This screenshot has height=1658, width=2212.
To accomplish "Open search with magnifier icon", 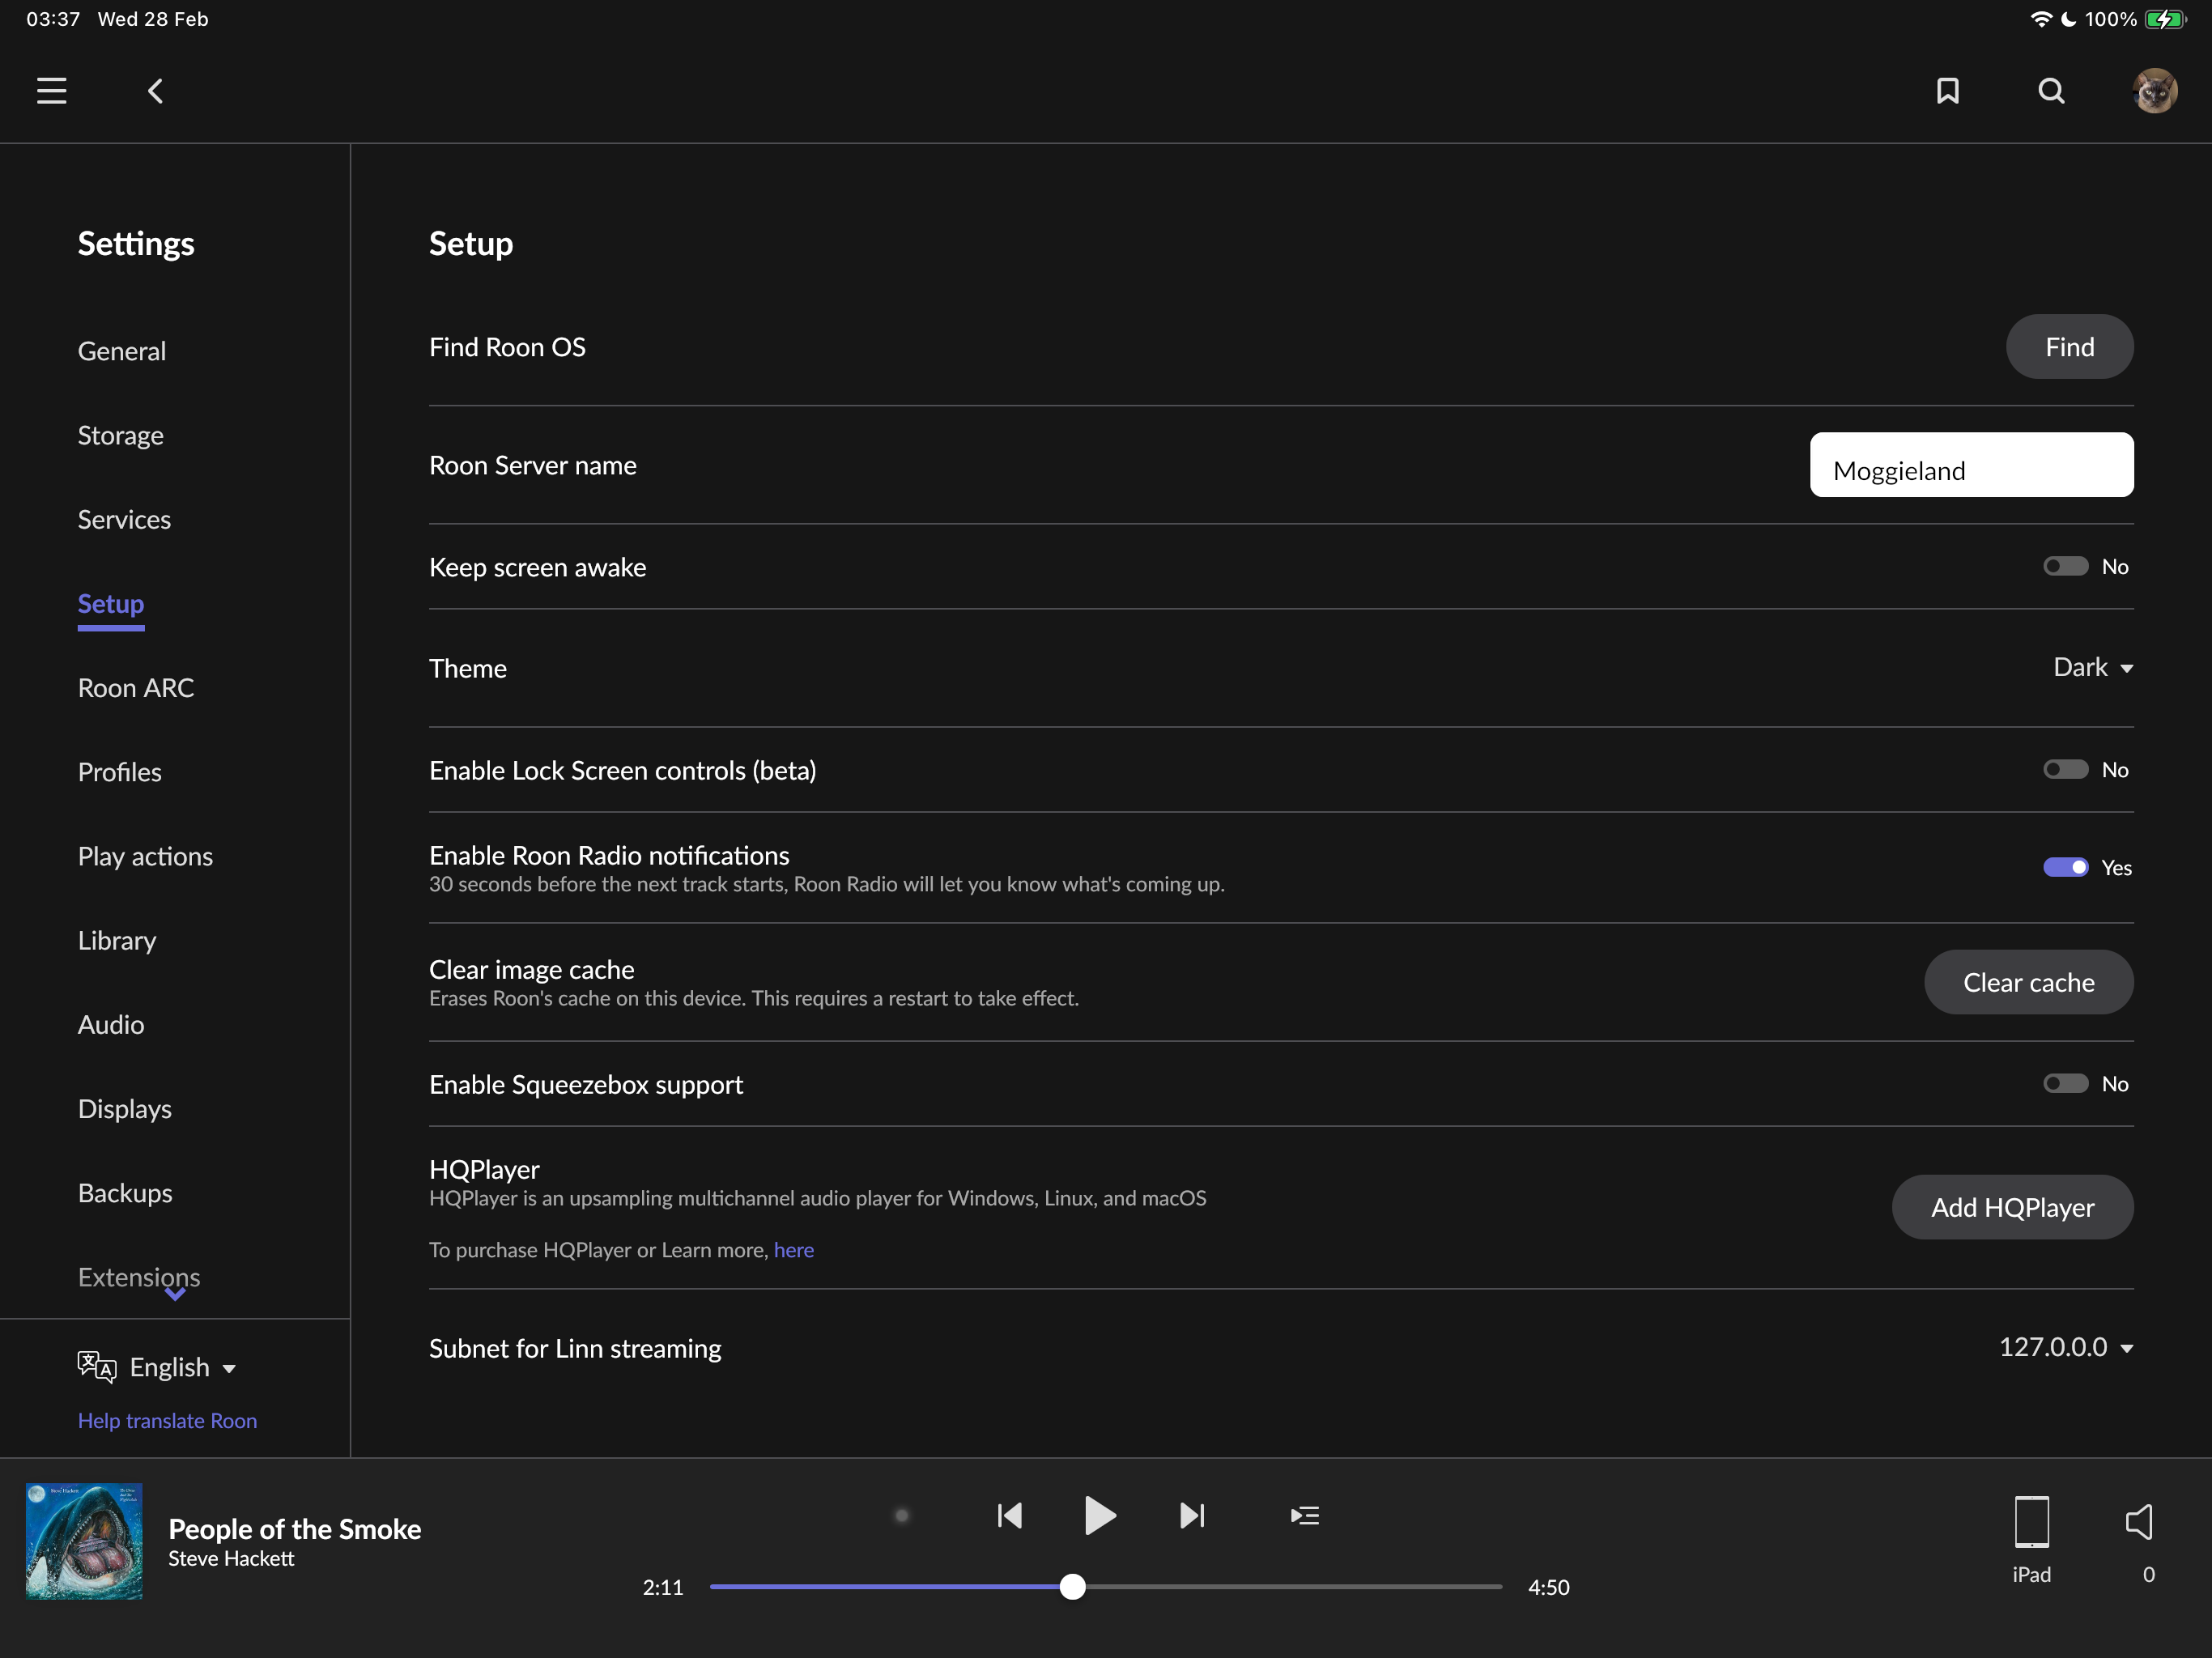I will (x=2051, y=91).
